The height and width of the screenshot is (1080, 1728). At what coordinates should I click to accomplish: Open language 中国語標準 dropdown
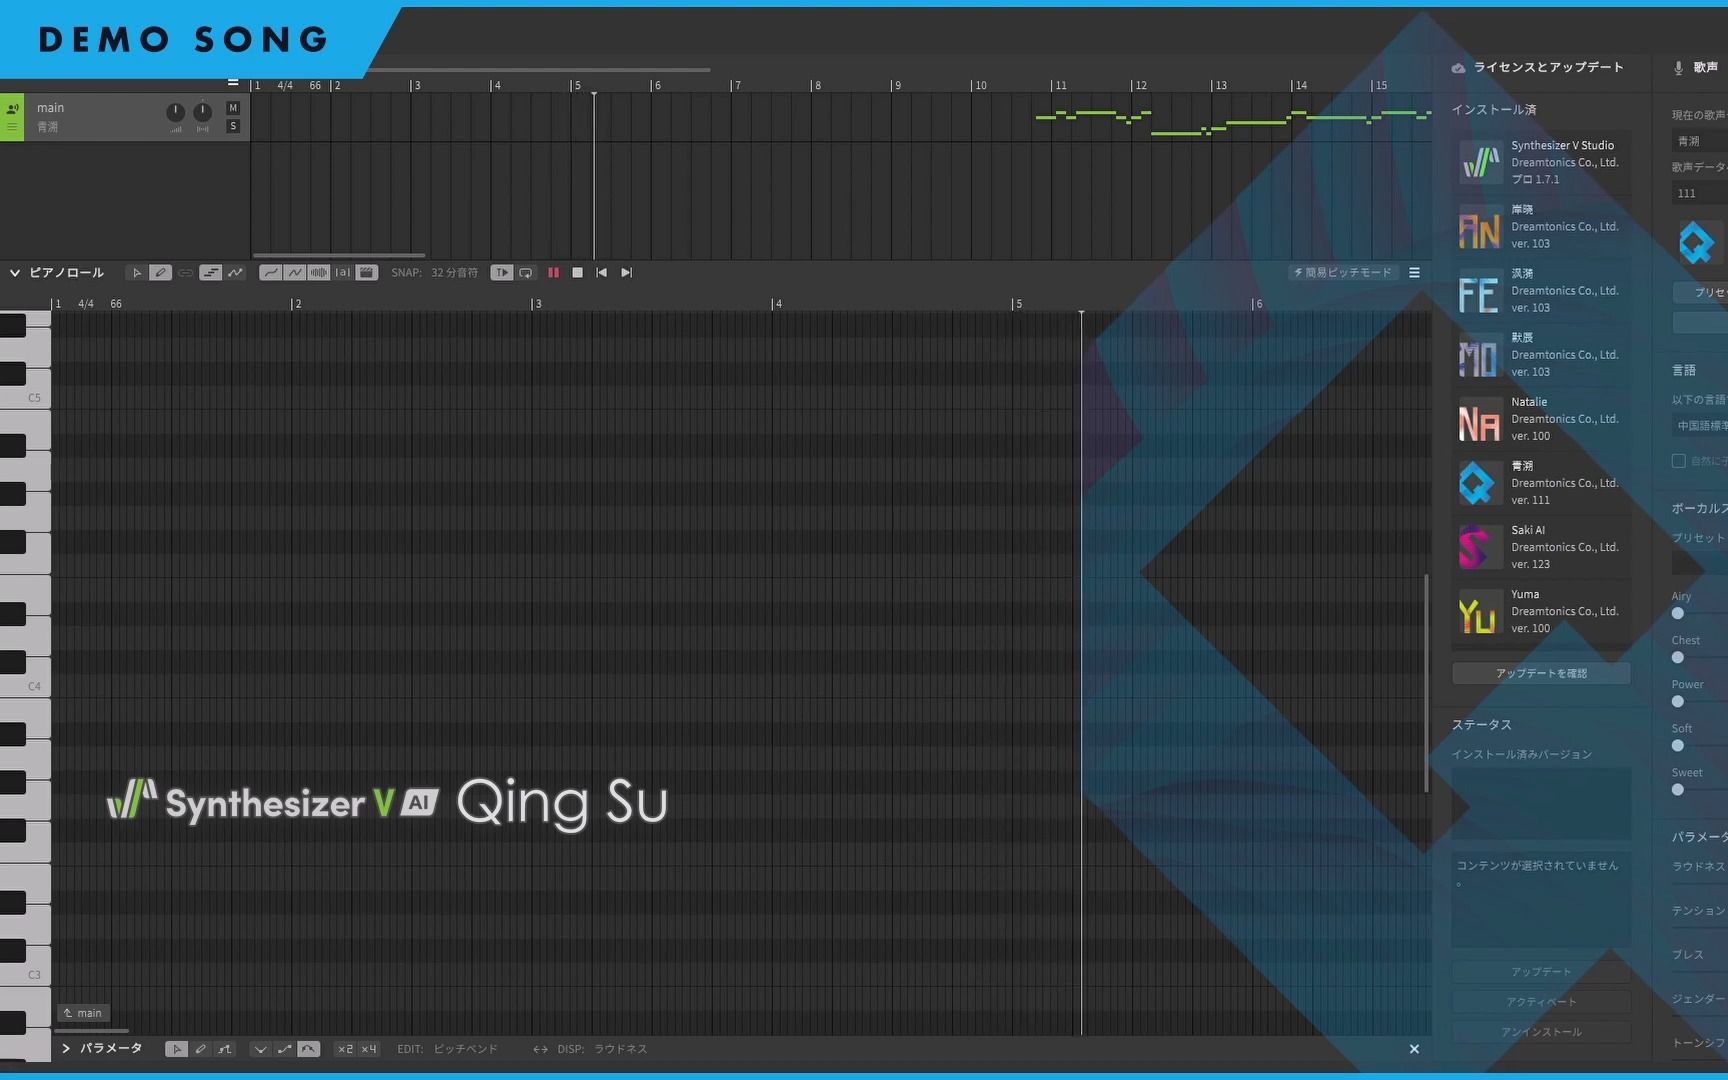(1700, 425)
